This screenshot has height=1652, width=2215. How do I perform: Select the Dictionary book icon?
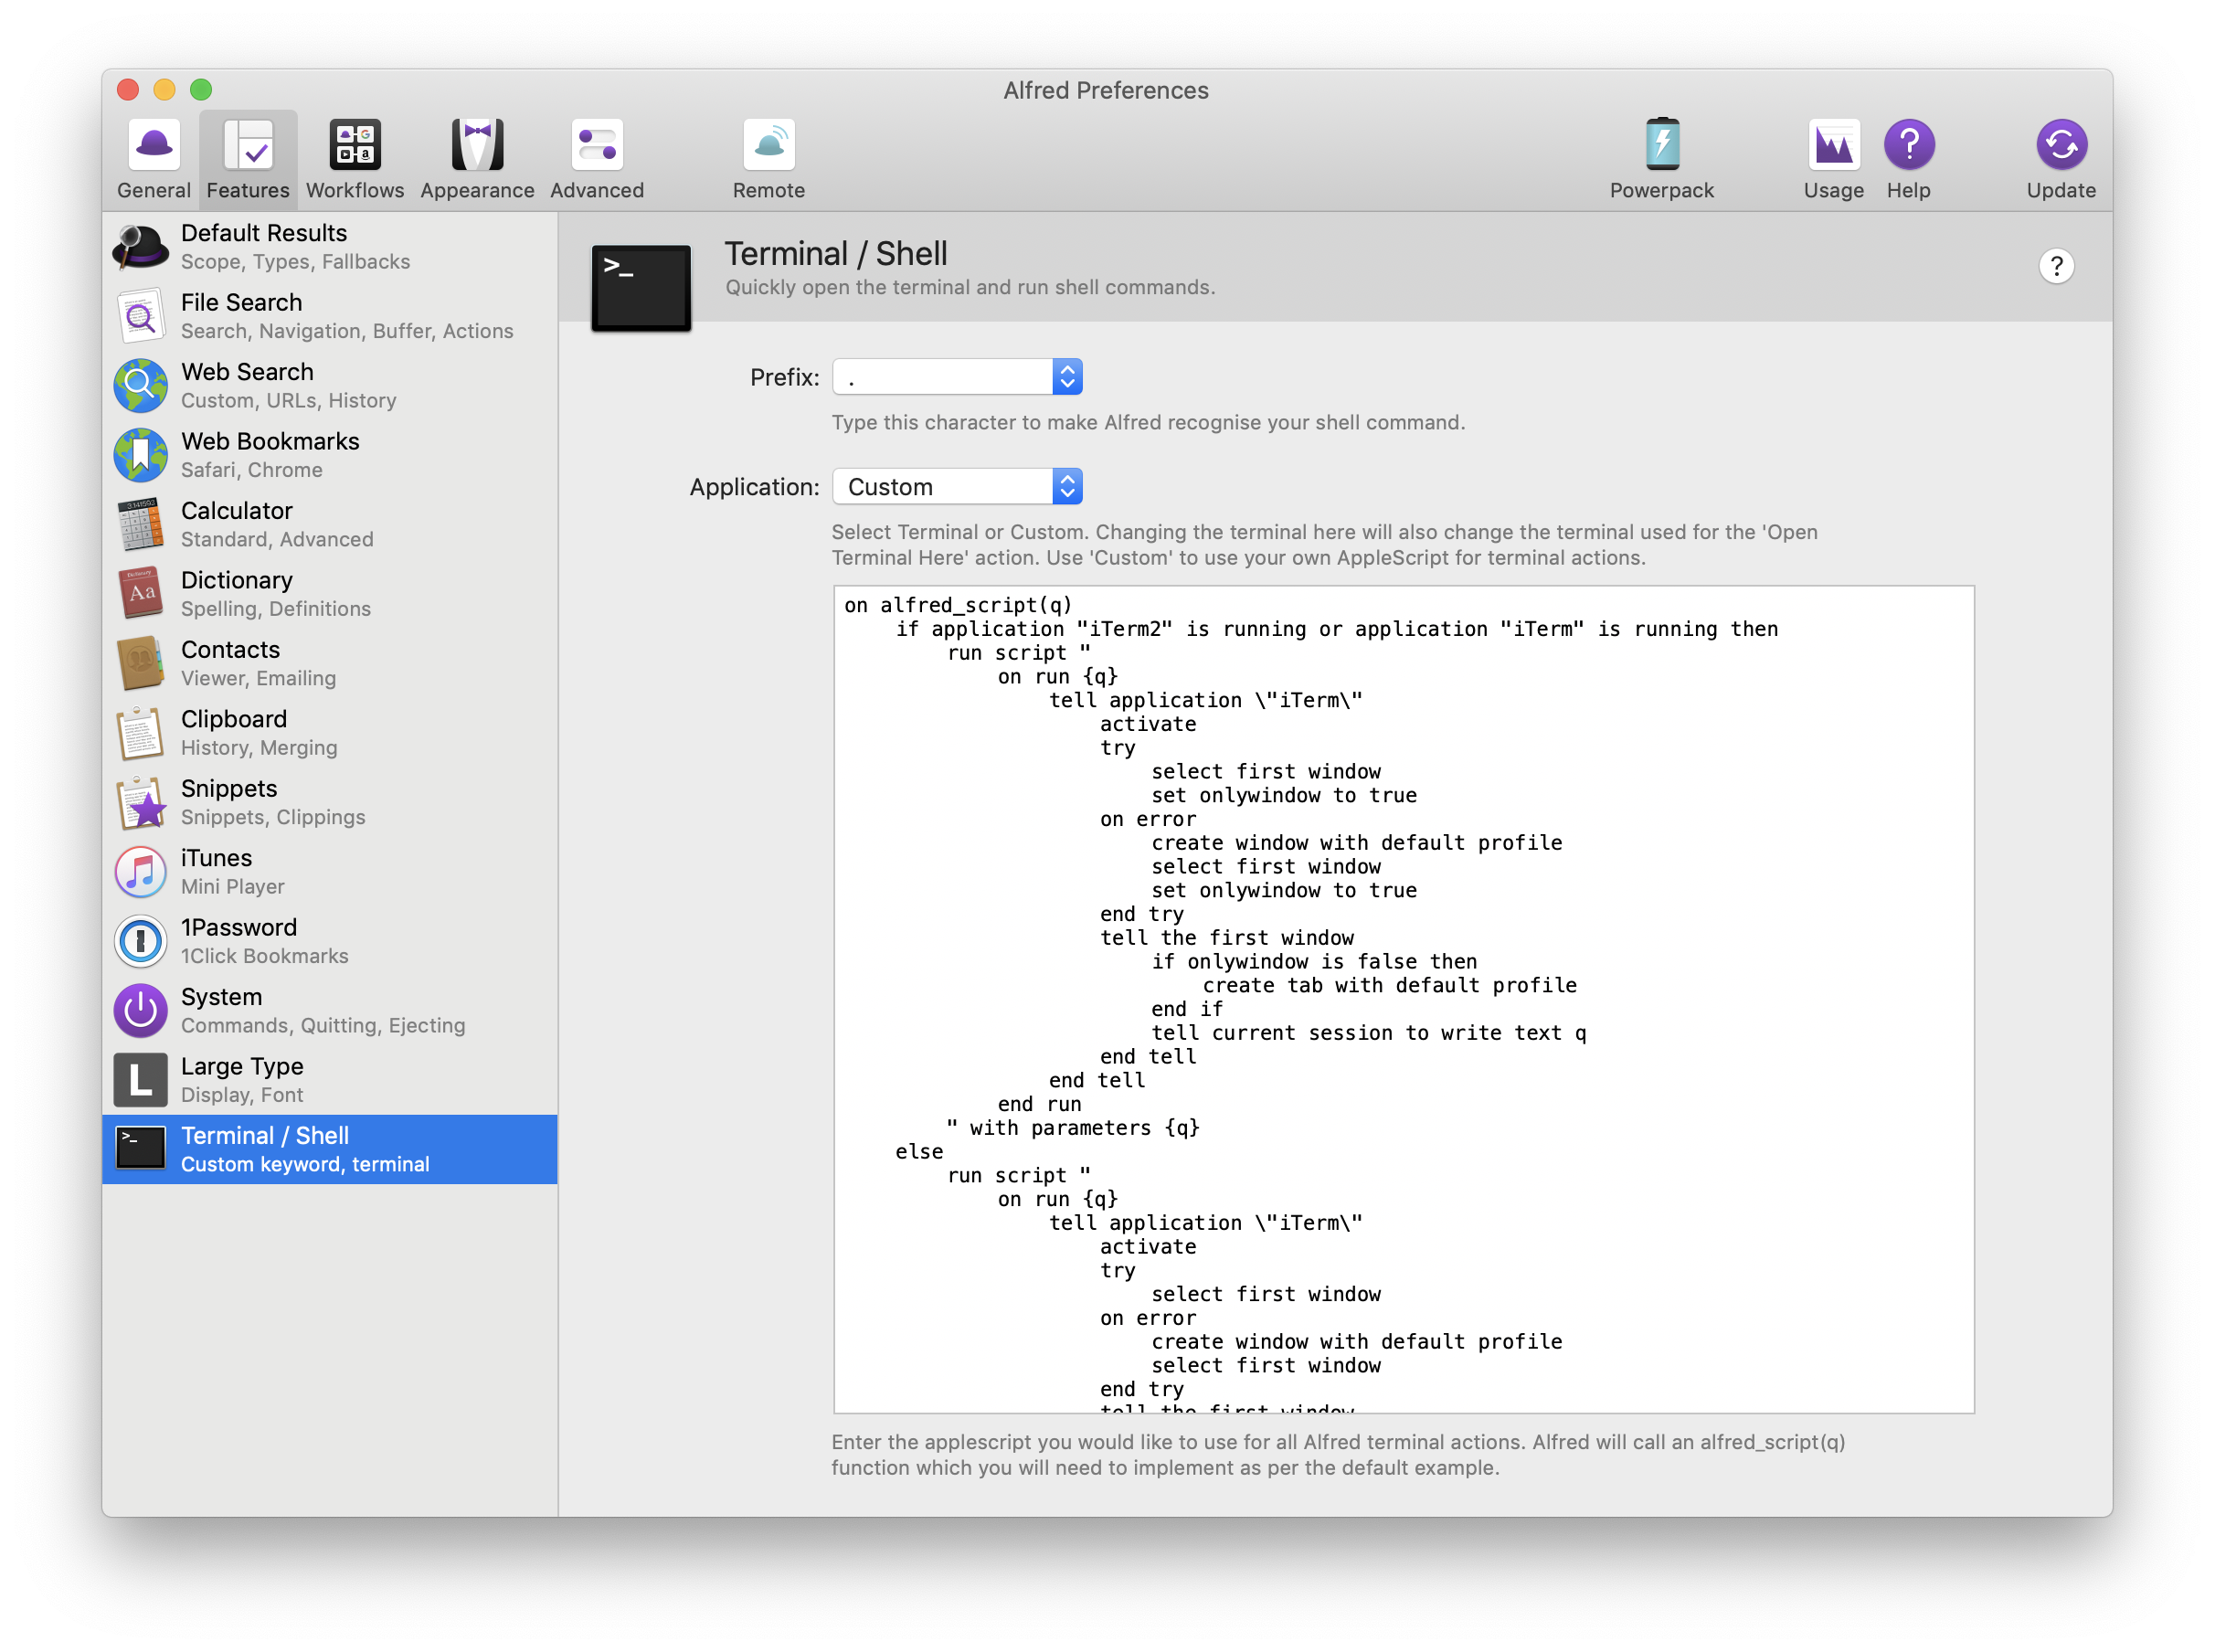pos(141,594)
